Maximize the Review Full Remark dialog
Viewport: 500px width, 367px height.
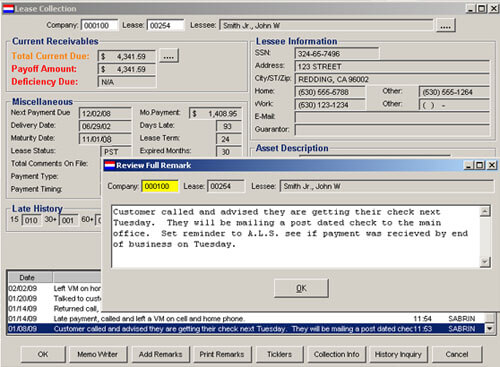[480, 165]
